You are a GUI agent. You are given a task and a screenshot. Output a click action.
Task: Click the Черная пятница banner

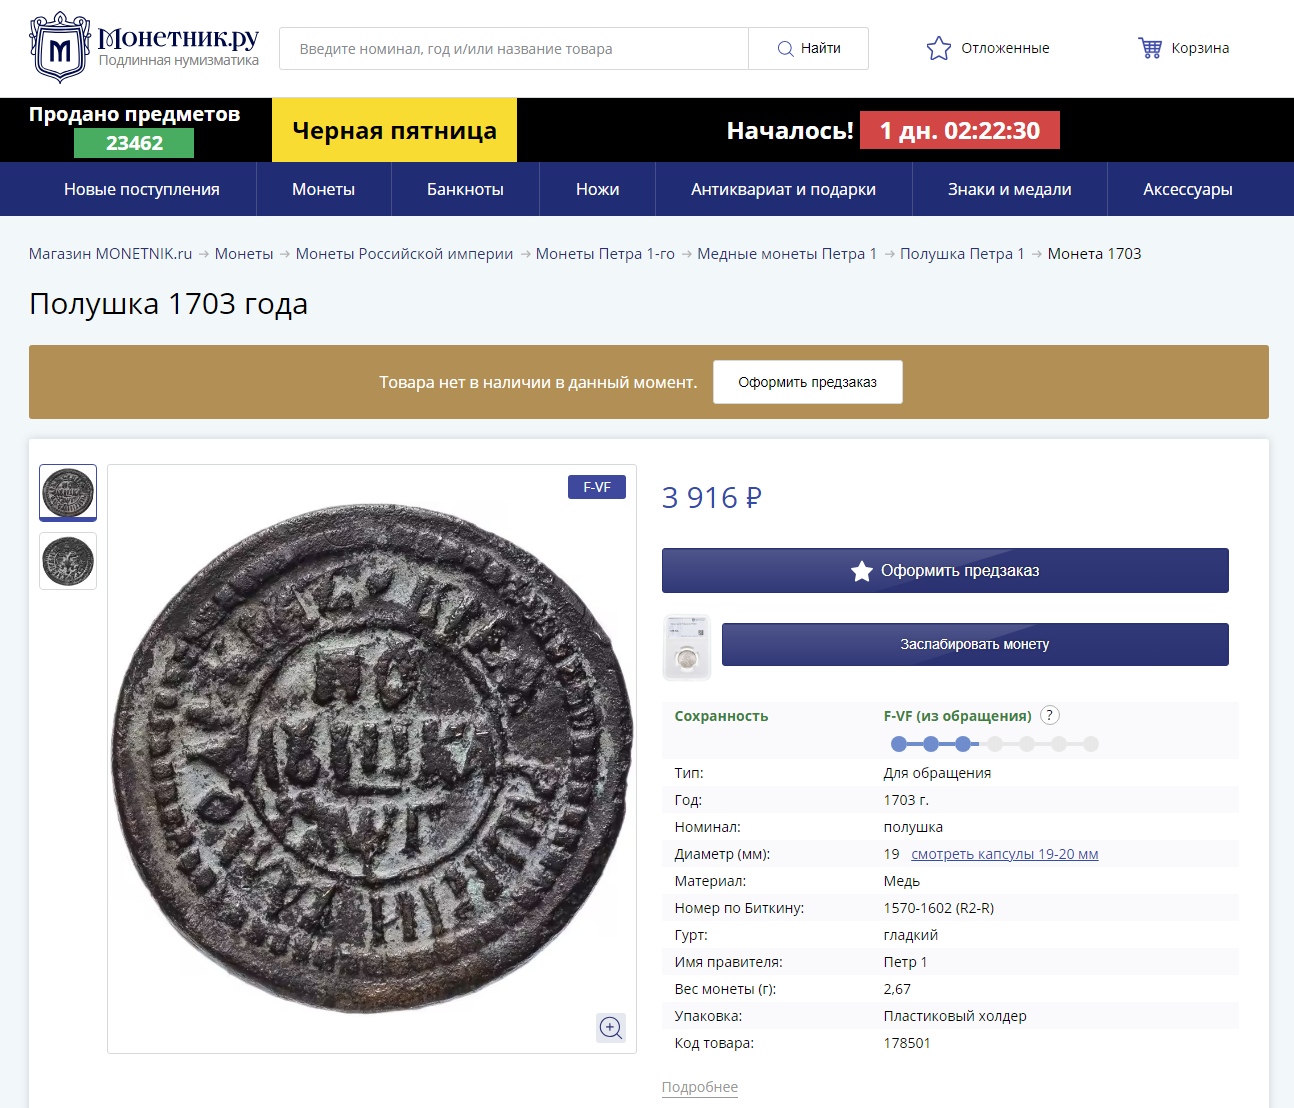tap(394, 131)
